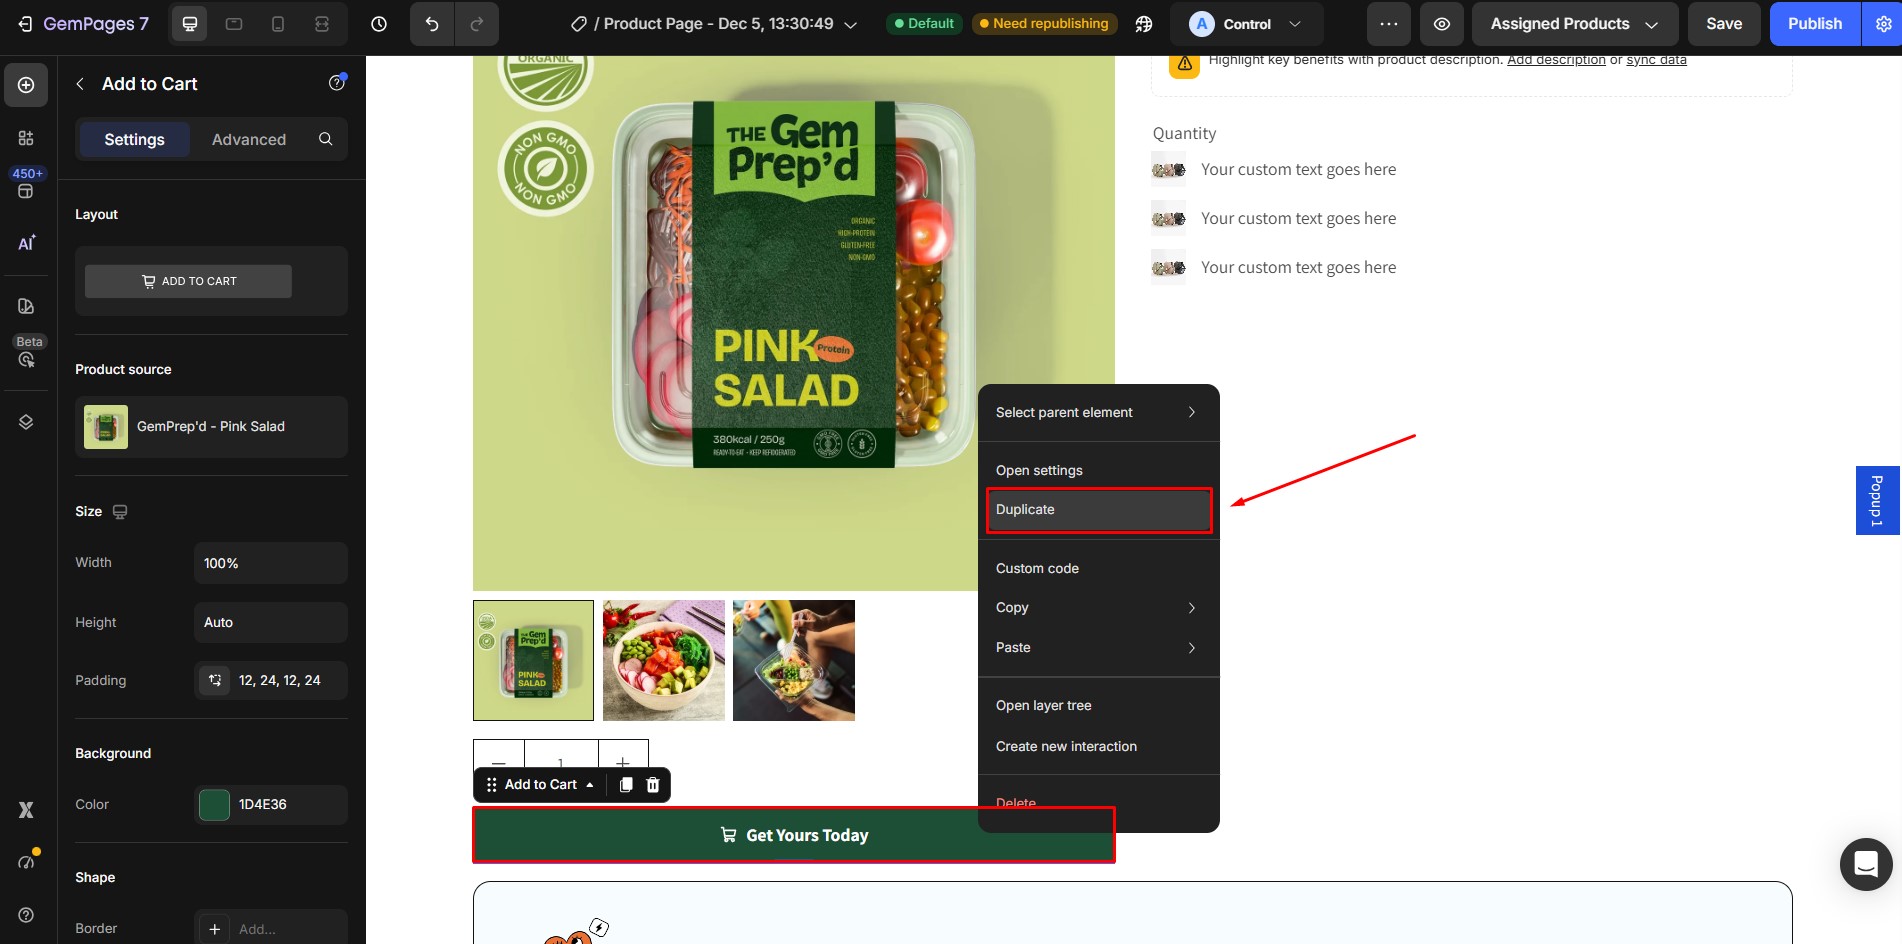
Task: Click the Size device responsive icon
Action: (120, 512)
